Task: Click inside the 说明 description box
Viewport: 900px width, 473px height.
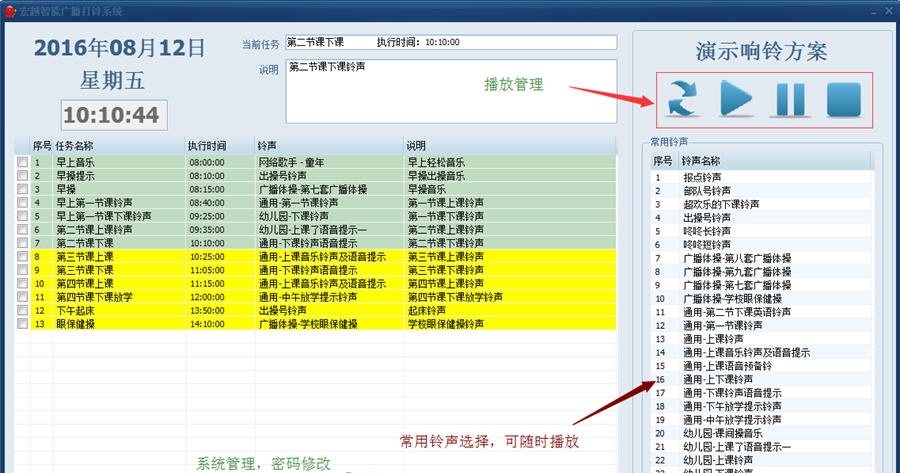Action: click(x=450, y=90)
